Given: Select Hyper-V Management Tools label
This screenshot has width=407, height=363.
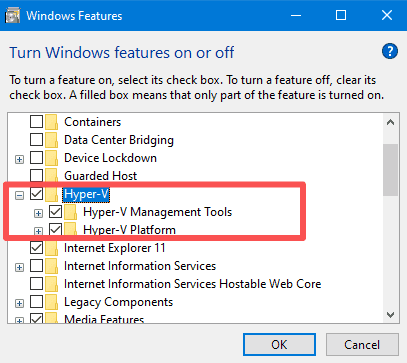Looking at the screenshot, I should click(157, 212).
